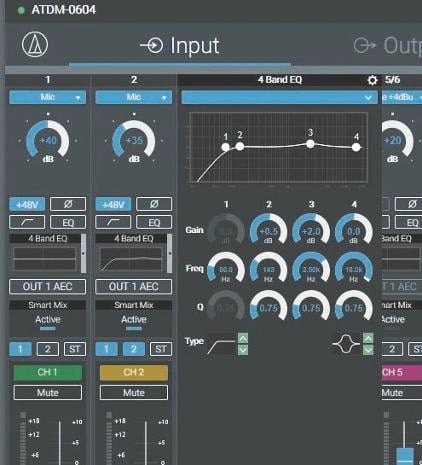Viewport: 422px width, 465px height.
Task: Toggle ST bus on channel 2
Action: (x=161, y=349)
